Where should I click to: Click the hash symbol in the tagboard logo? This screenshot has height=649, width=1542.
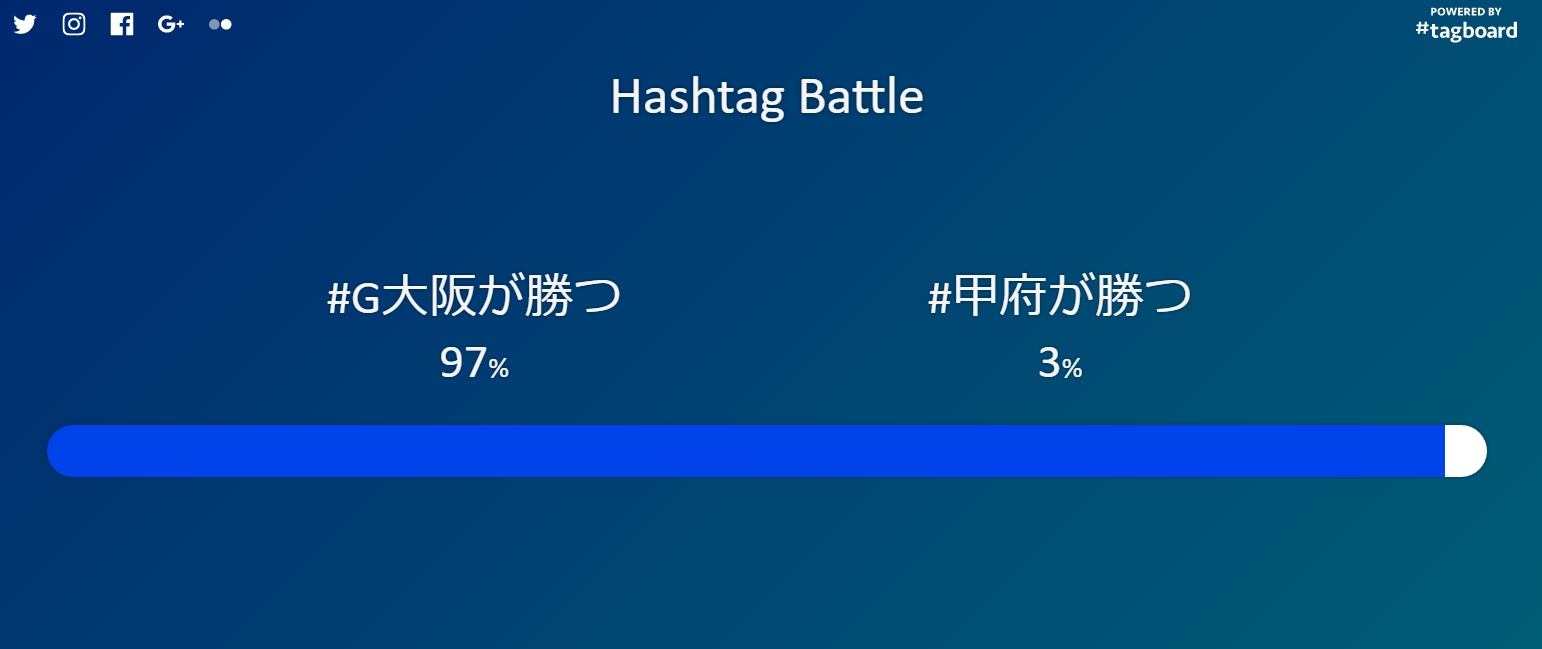pyautogui.click(x=1422, y=30)
